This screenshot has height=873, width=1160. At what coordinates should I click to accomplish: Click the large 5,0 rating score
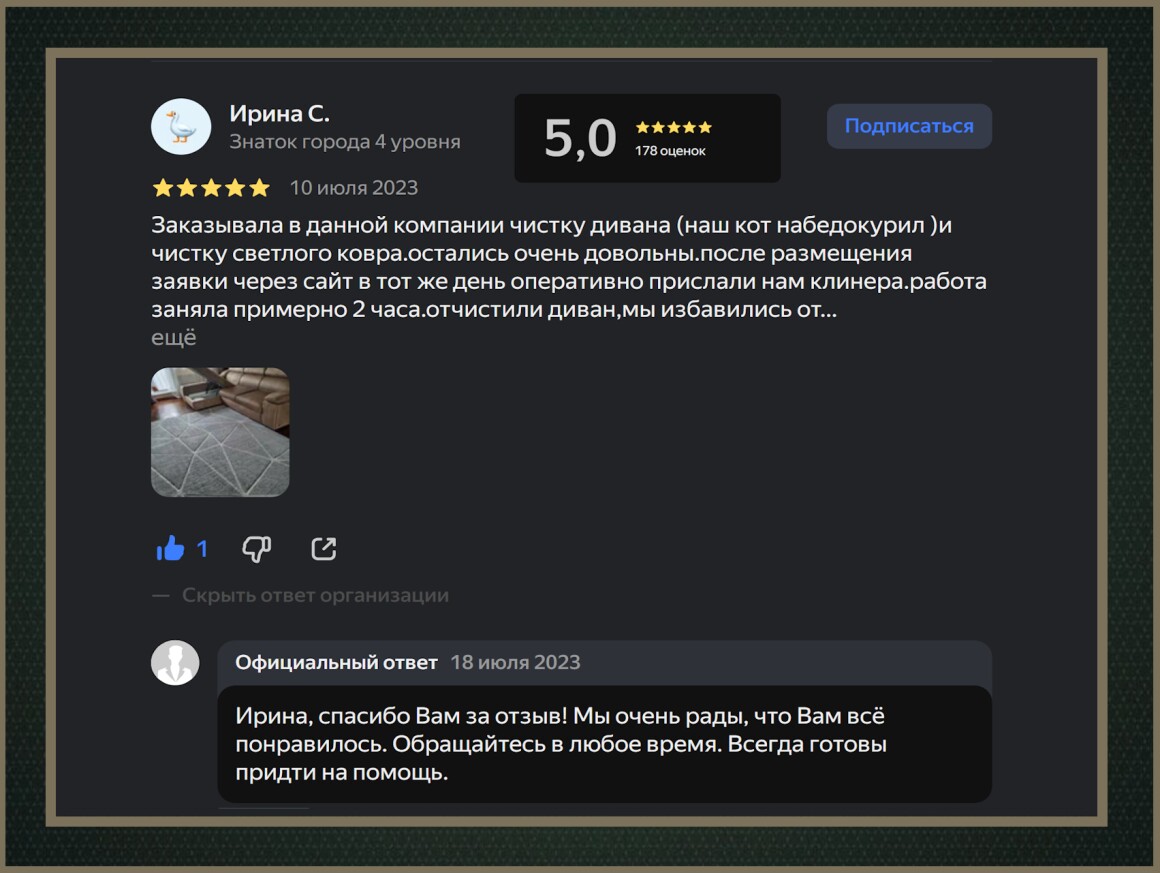(x=580, y=138)
